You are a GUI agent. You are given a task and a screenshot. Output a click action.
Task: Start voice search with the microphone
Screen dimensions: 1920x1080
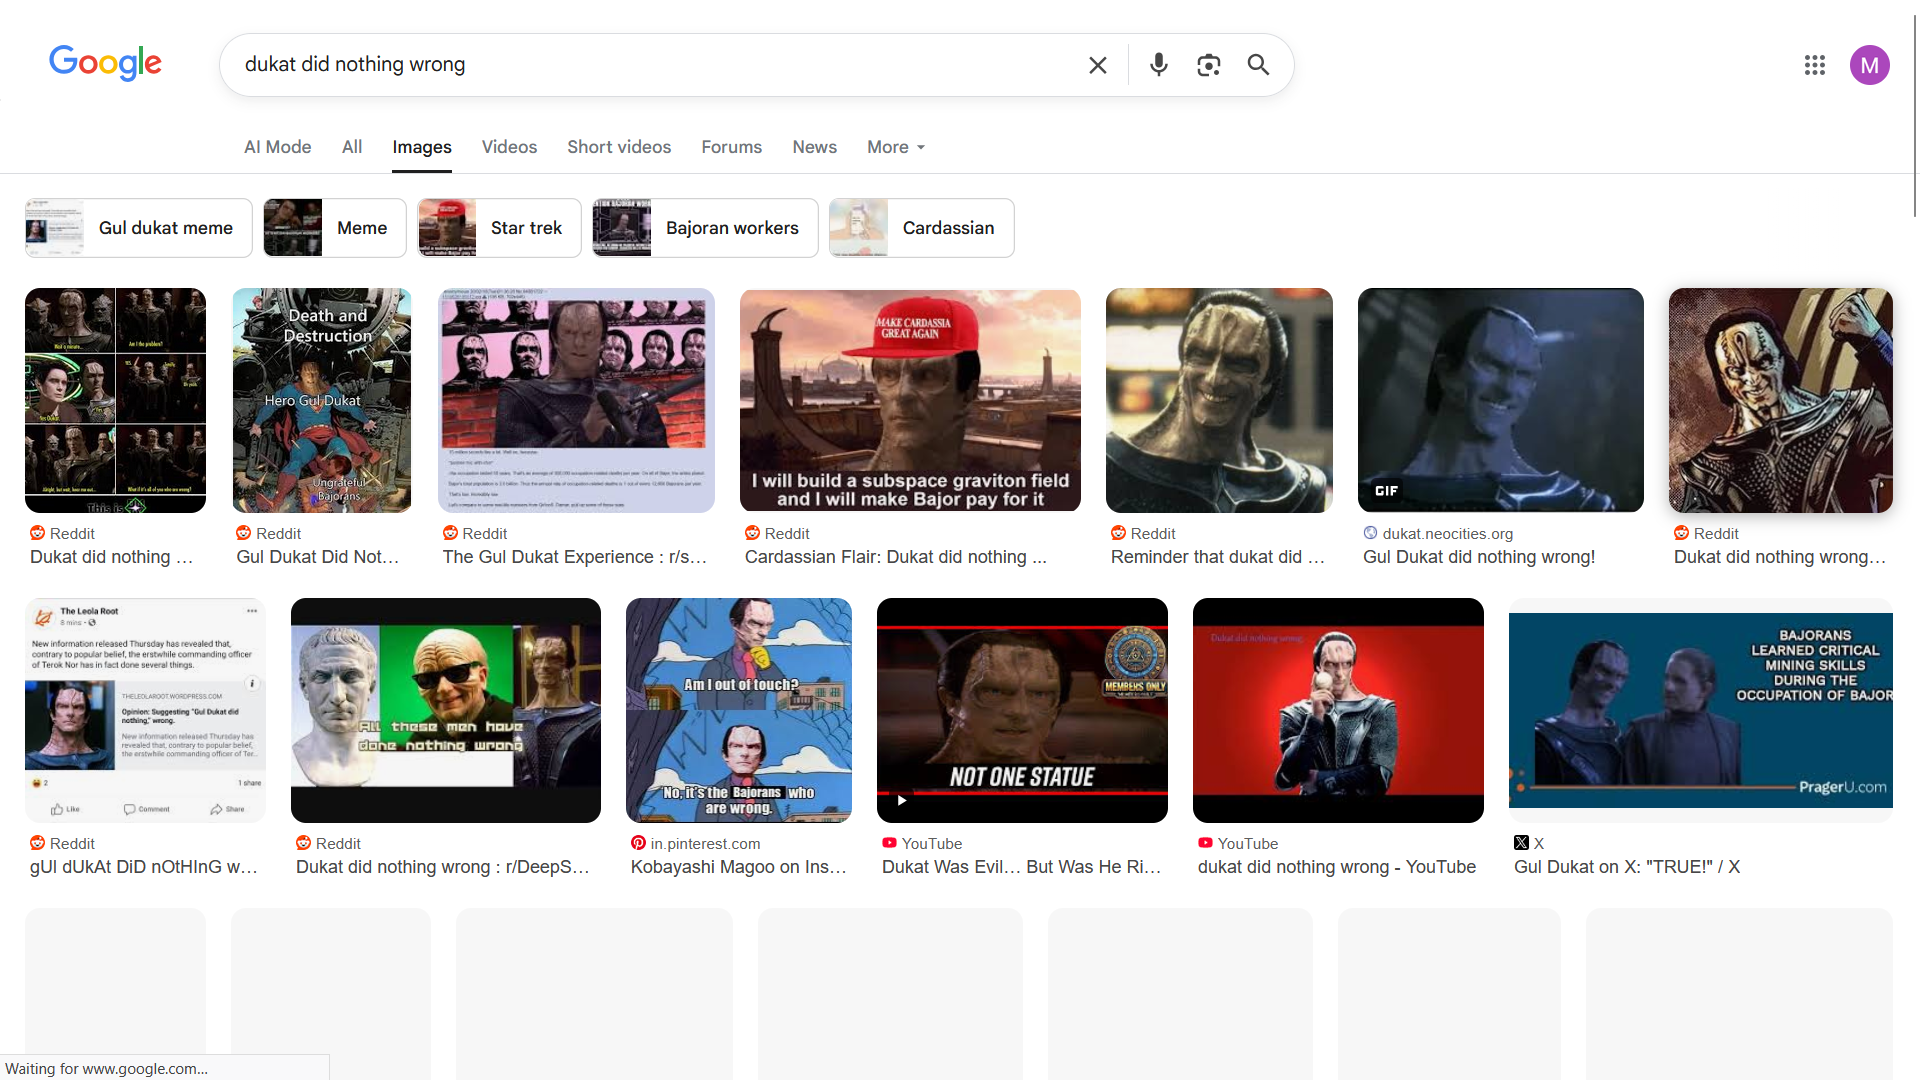pos(1158,65)
